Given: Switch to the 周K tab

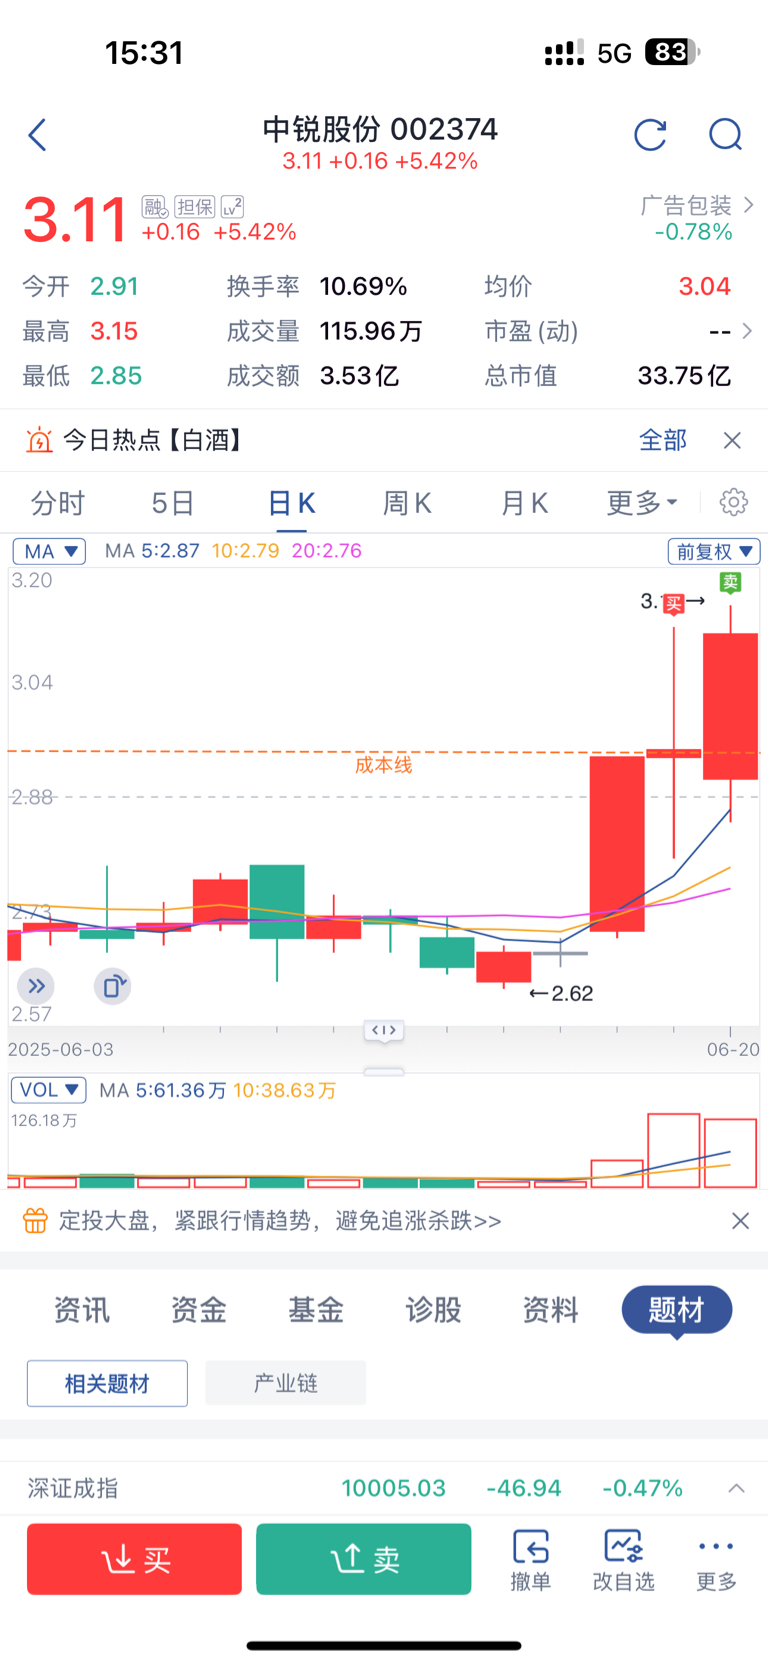Looking at the screenshot, I should click(407, 502).
